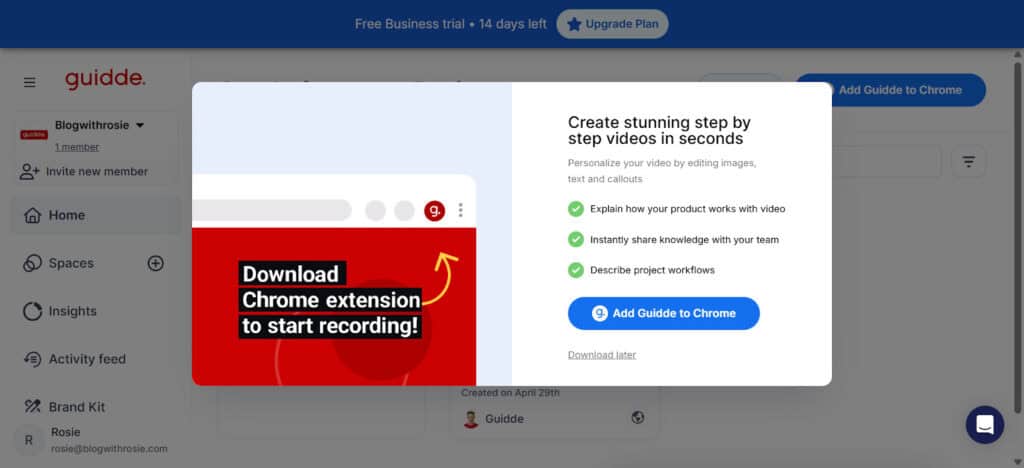The image size is (1024, 468).
Task: Click the globe visibility icon on Guidde card
Action: tap(638, 417)
